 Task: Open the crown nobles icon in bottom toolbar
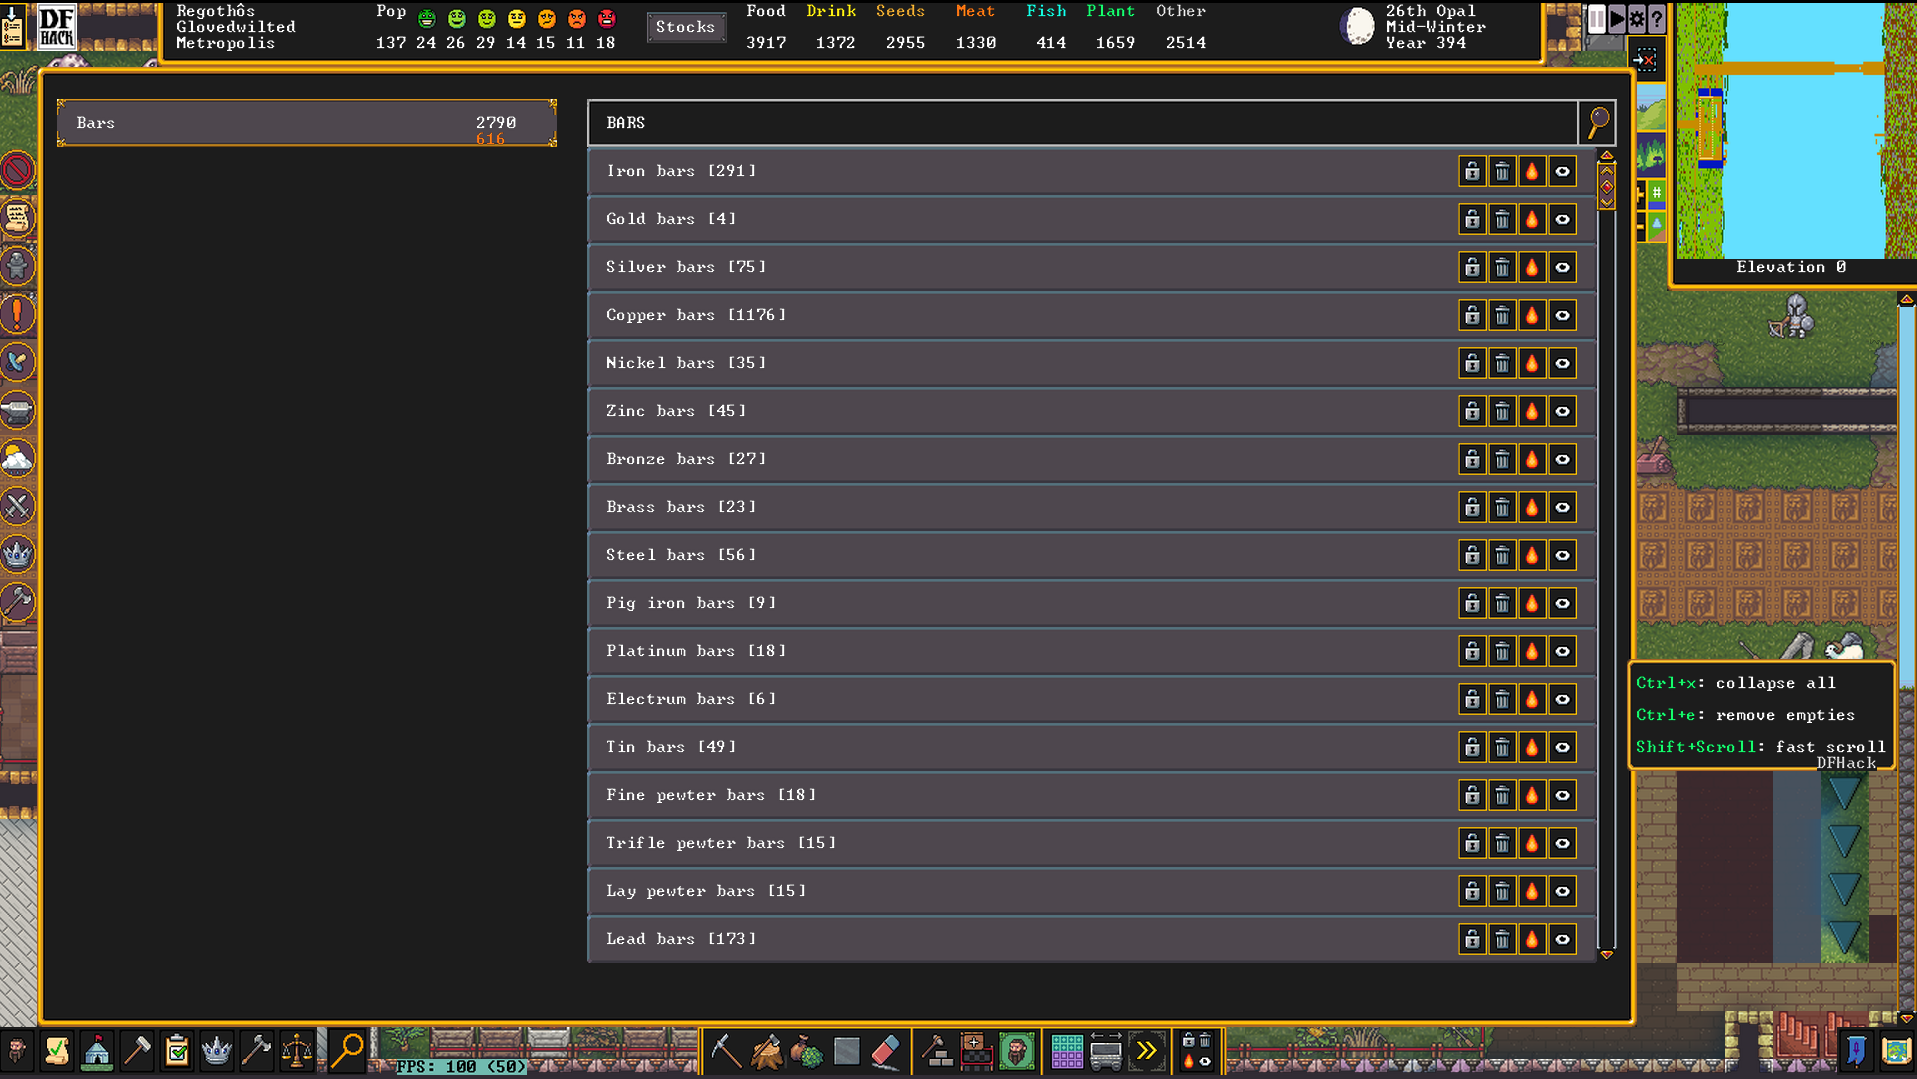pos(217,1051)
